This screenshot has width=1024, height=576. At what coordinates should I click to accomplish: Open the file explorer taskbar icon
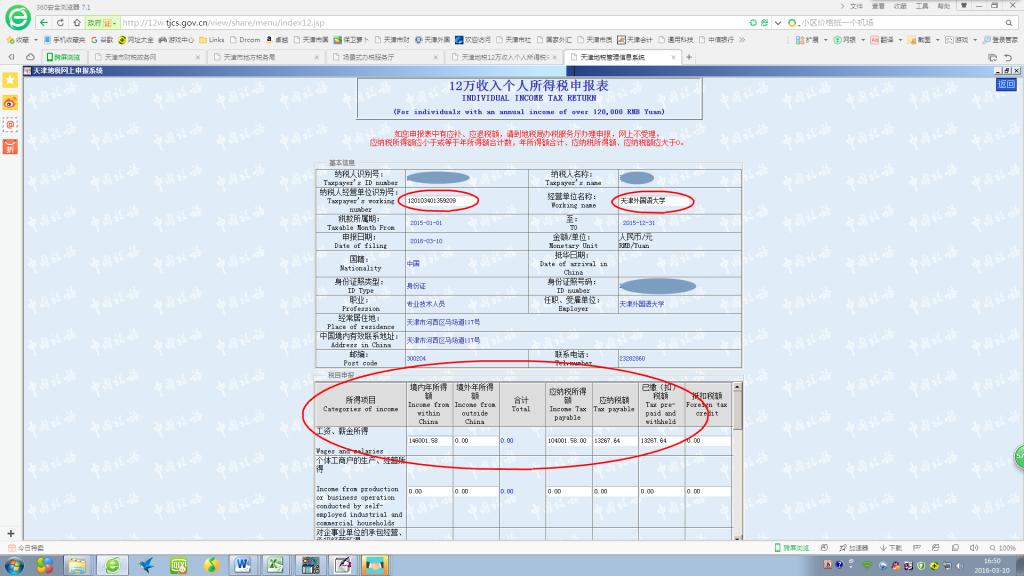[77, 565]
